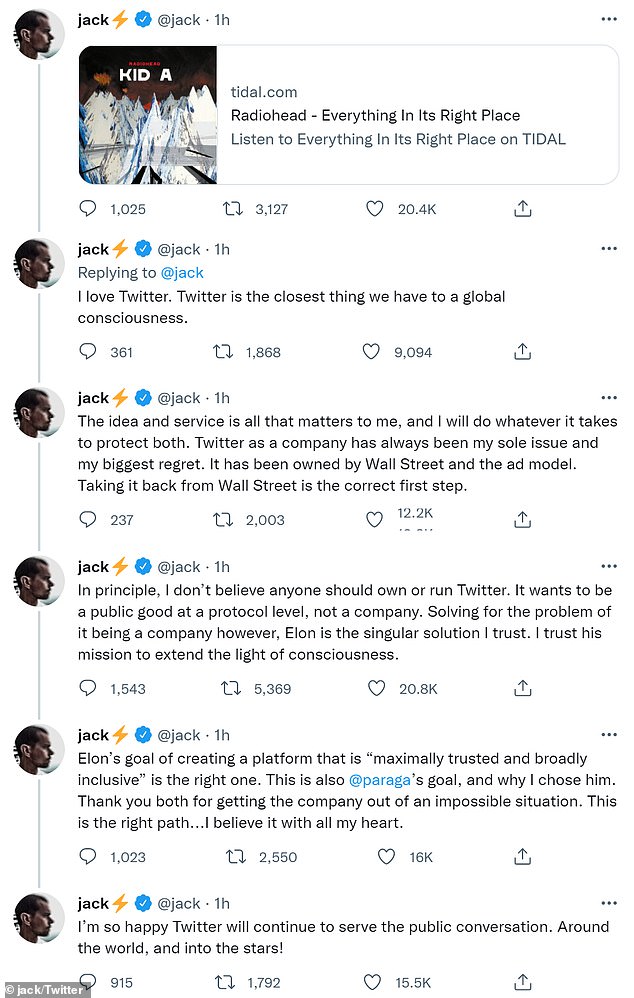Image resolution: width=634 pixels, height=998 pixels.
Task: Like the tweet about Elon being the singular solution
Action: [x=375, y=688]
